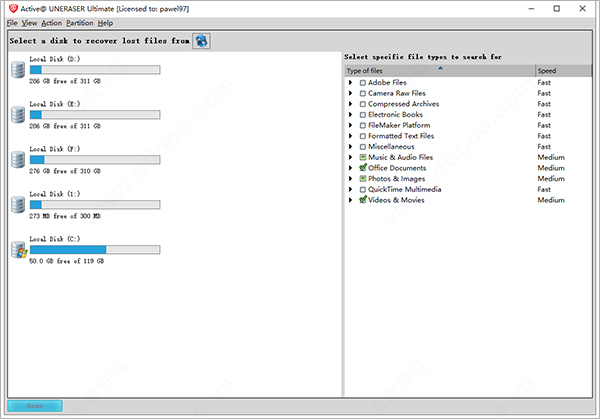Screen dimensions: 600x419
Task: Select the Videos & Movies row label
Action: click(396, 200)
